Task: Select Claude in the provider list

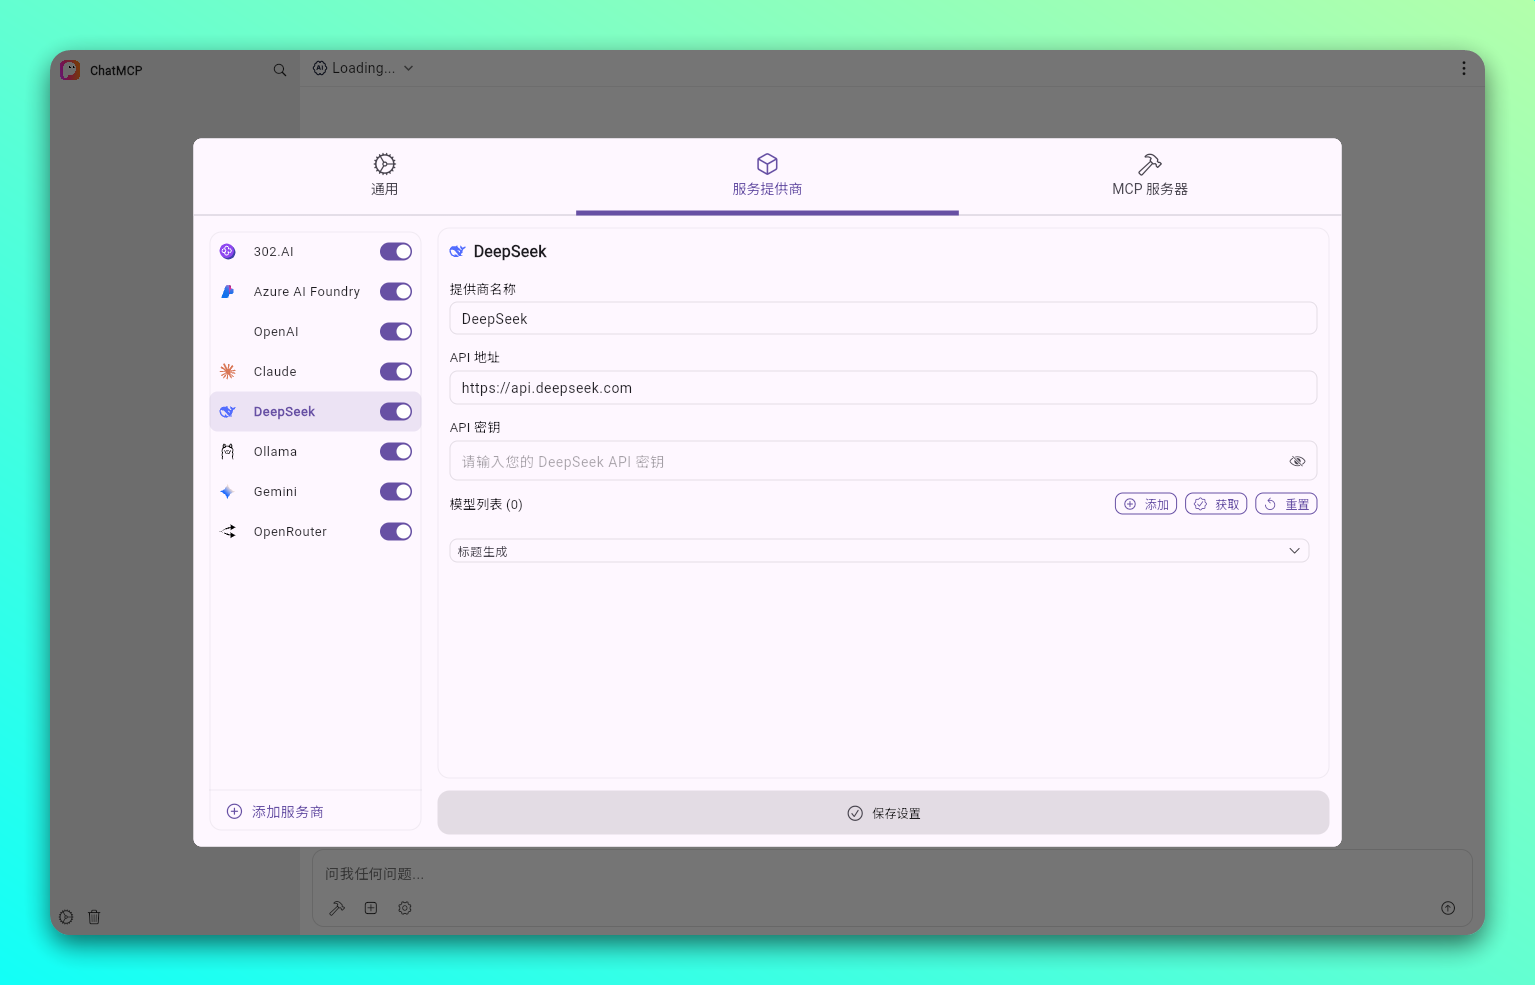Action: coord(275,372)
